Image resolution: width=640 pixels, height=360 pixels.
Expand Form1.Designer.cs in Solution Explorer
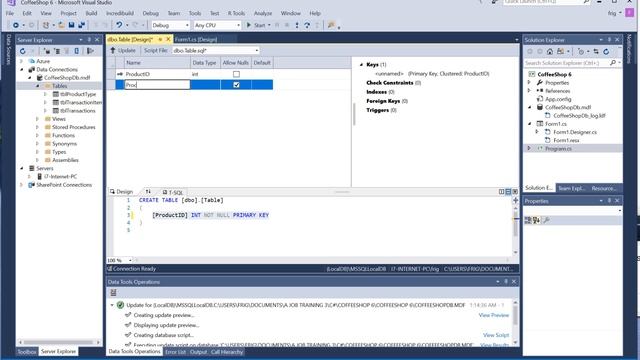click(537, 132)
